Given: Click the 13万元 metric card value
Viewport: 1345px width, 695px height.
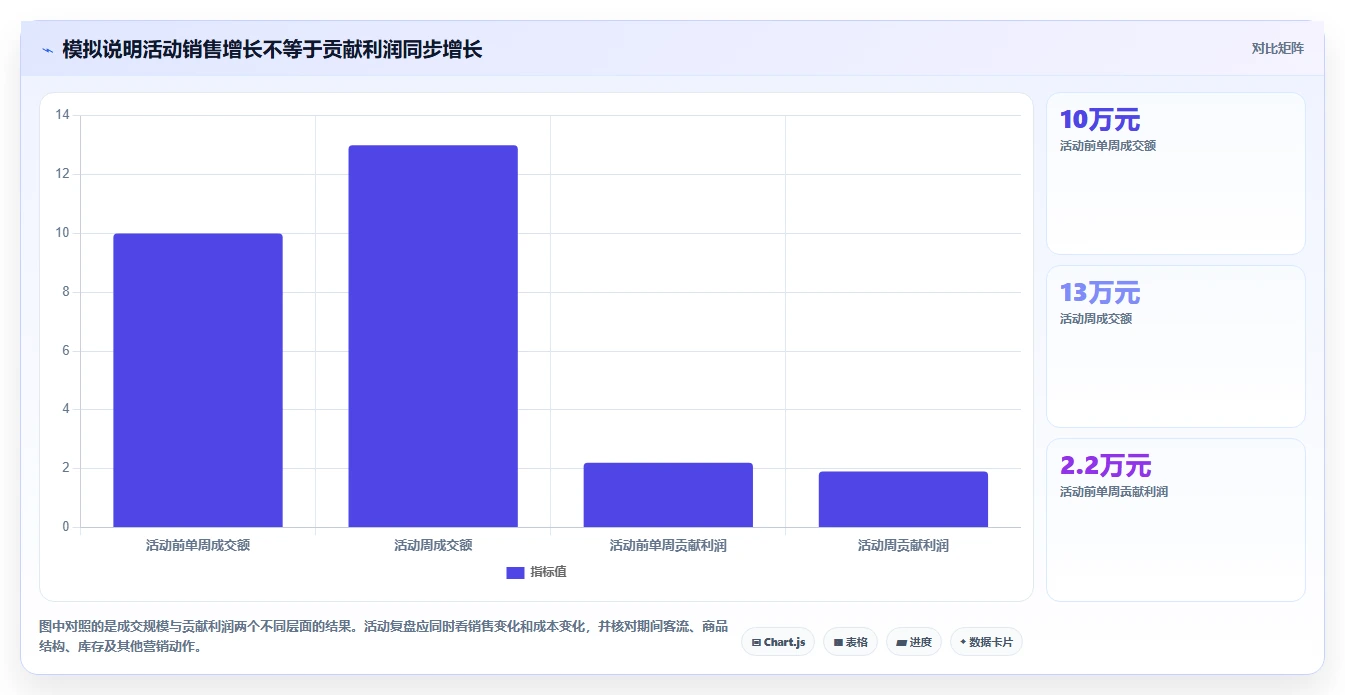Looking at the screenshot, I should [1100, 293].
